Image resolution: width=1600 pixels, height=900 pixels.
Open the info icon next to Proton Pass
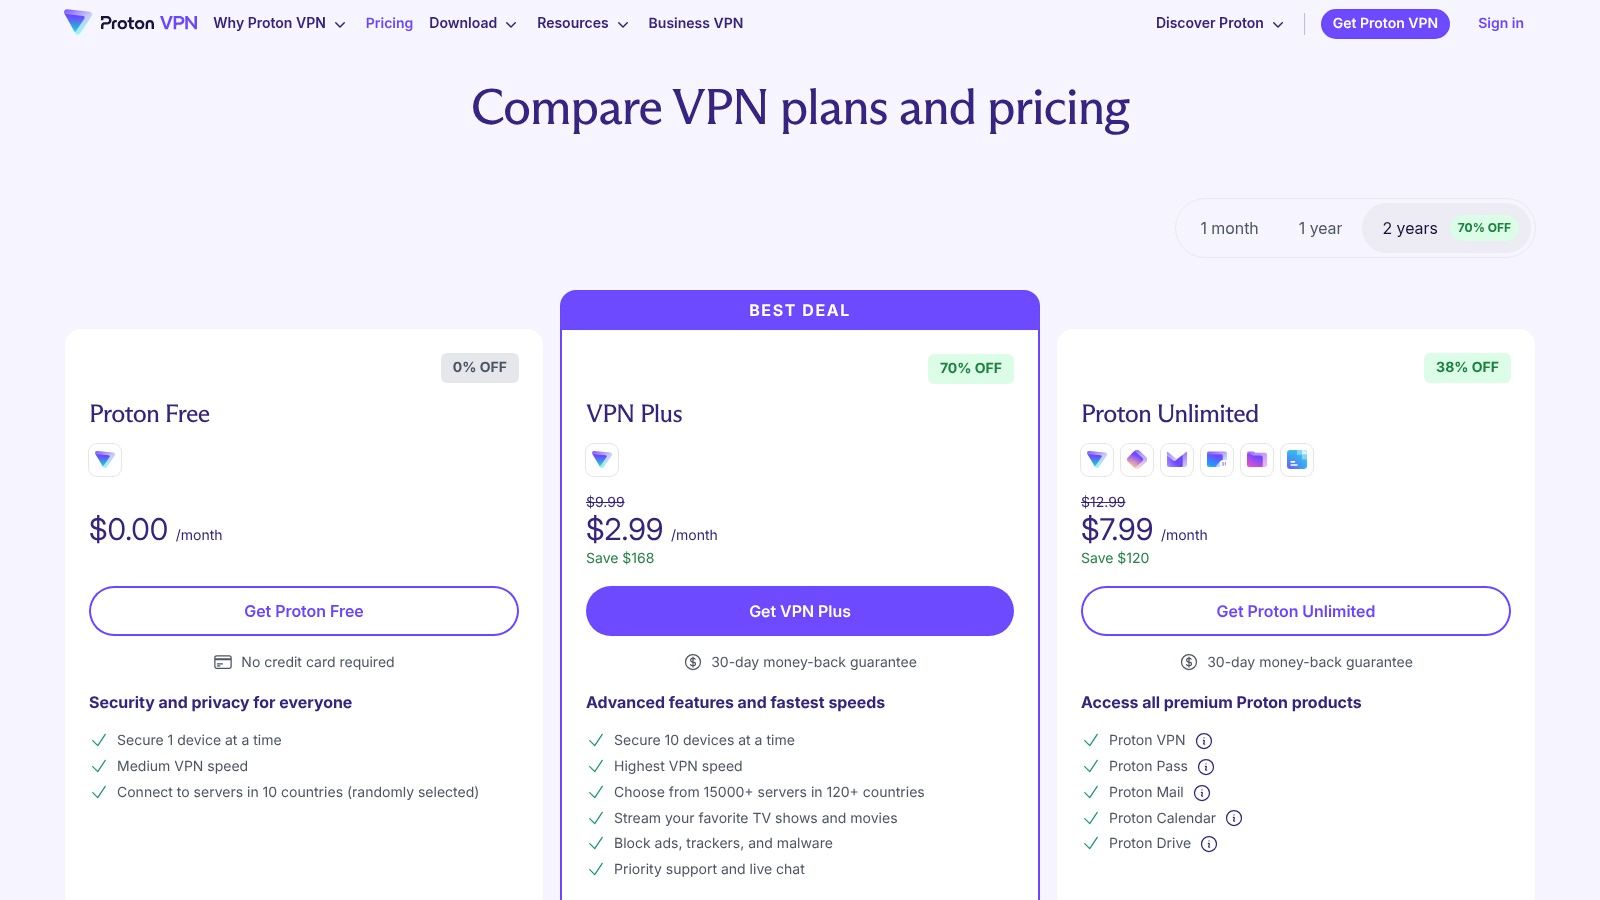pos(1205,766)
